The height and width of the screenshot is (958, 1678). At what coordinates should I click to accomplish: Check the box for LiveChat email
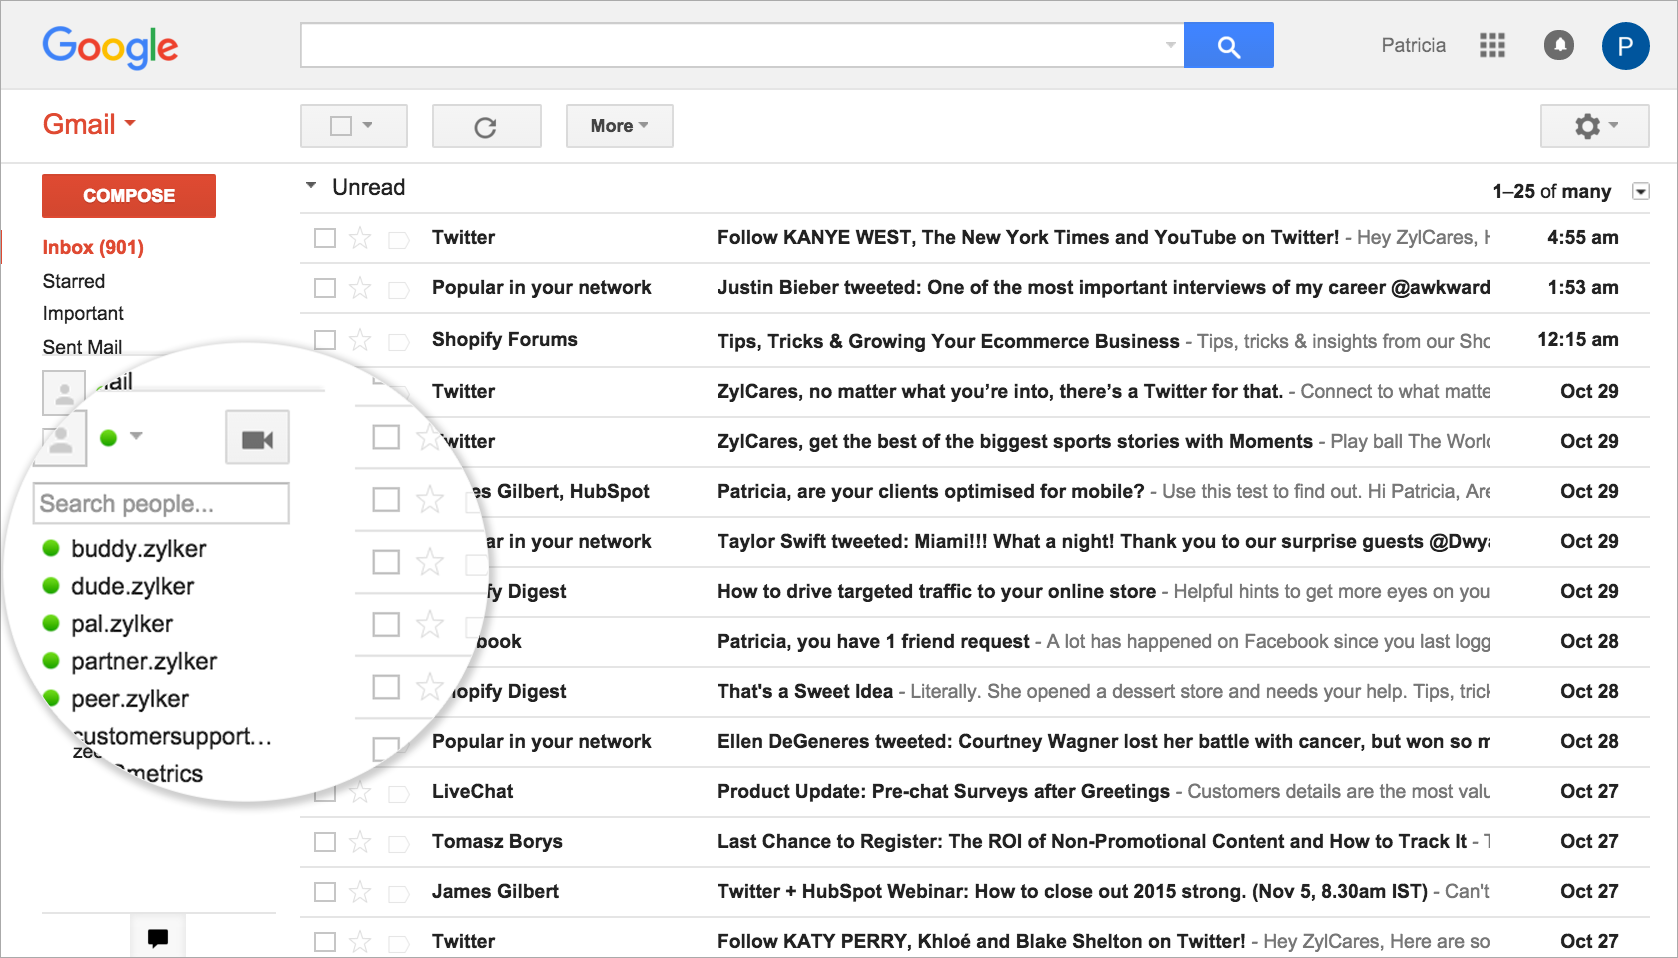pos(325,792)
